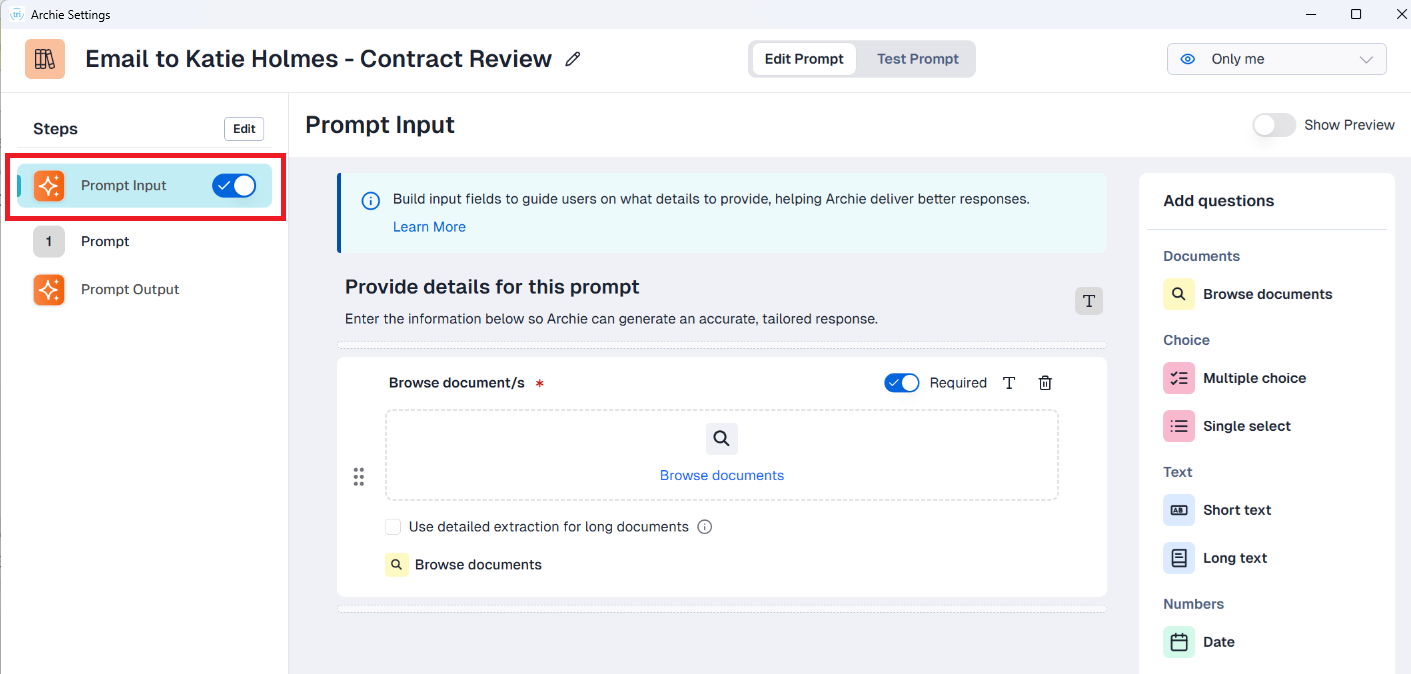Click the Edit button beside Steps
This screenshot has height=674, width=1411.
(x=244, y=128)
